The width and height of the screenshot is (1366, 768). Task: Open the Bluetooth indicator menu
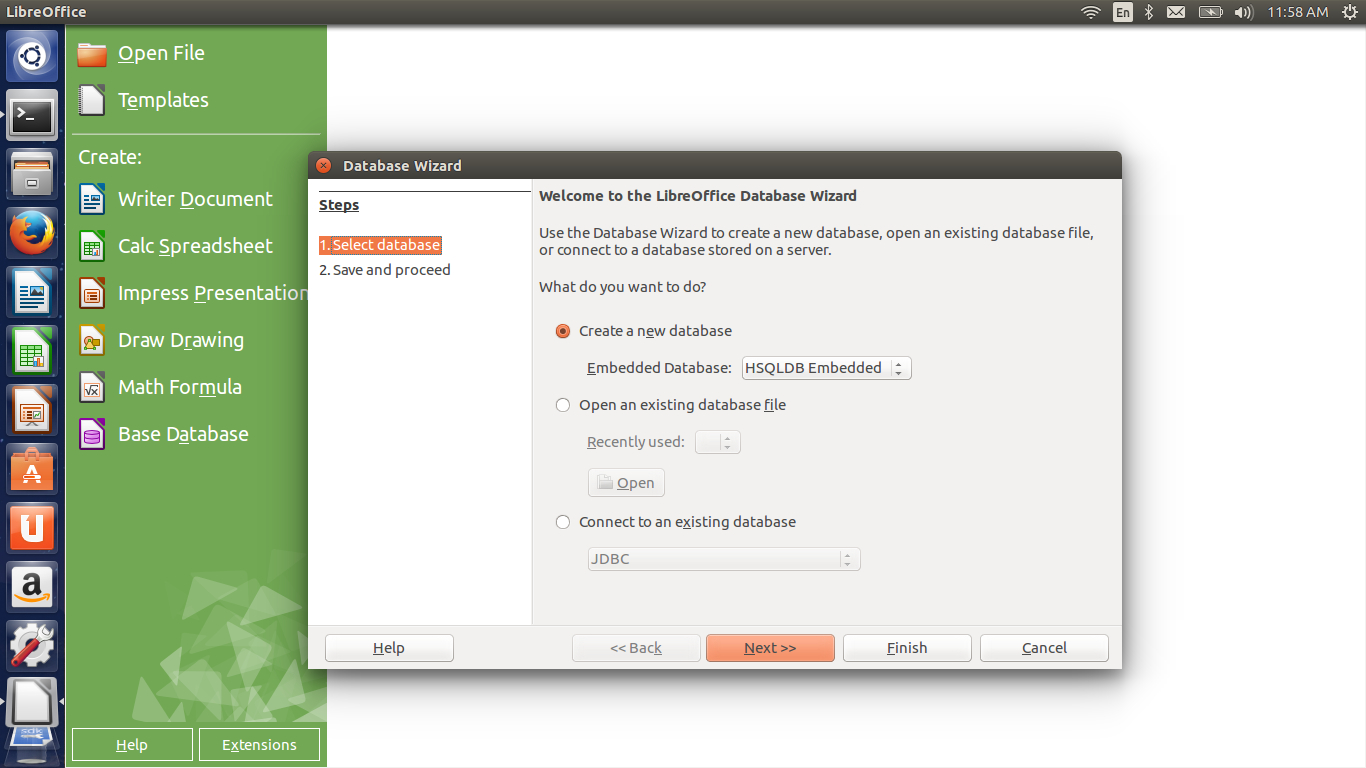1149,12
